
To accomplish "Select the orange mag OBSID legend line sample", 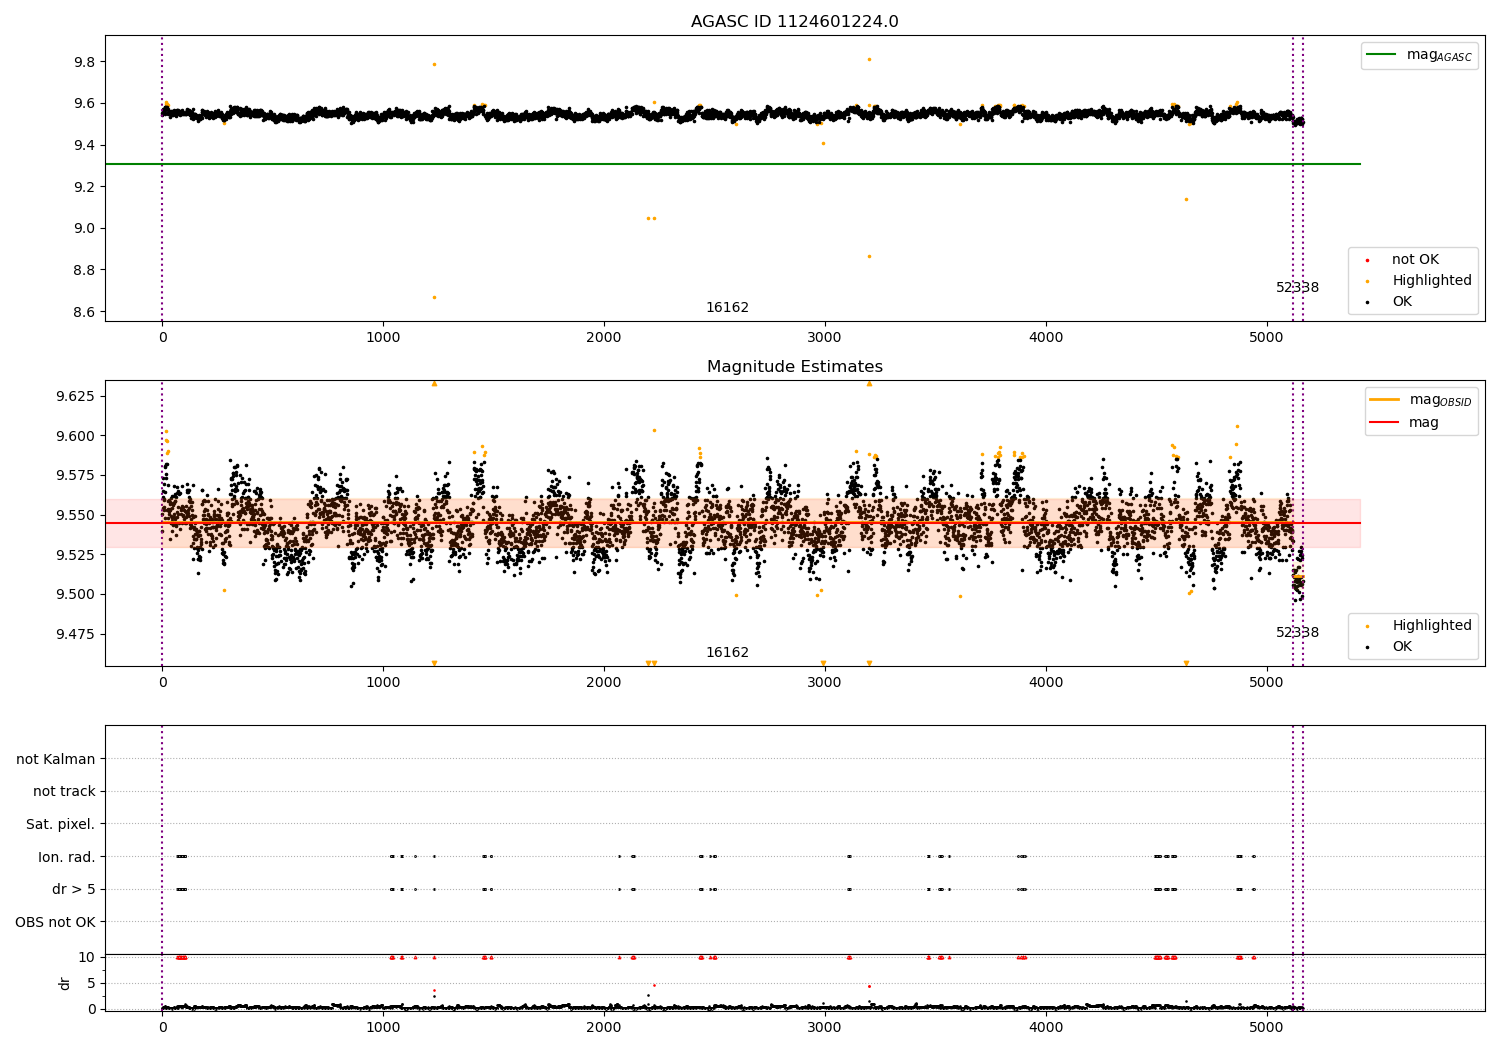I will pyautogui.click(x=1385, y=400).
